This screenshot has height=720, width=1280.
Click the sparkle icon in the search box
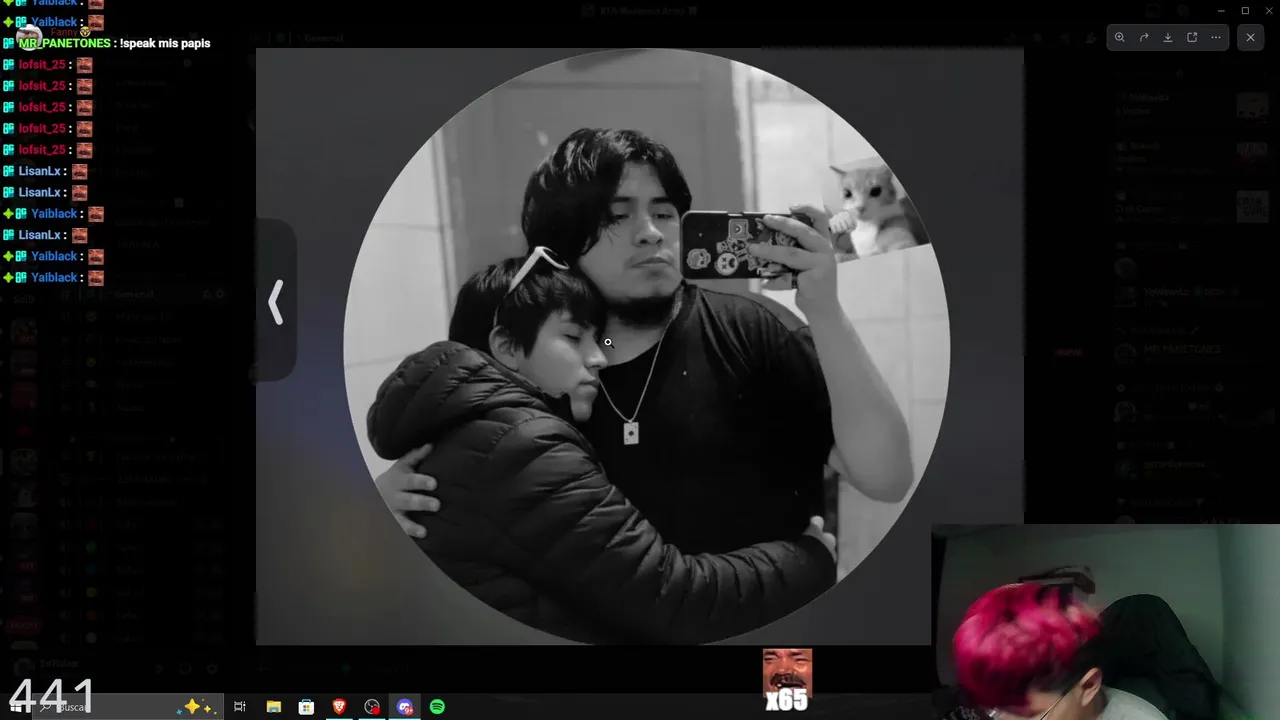coord(196,706)
